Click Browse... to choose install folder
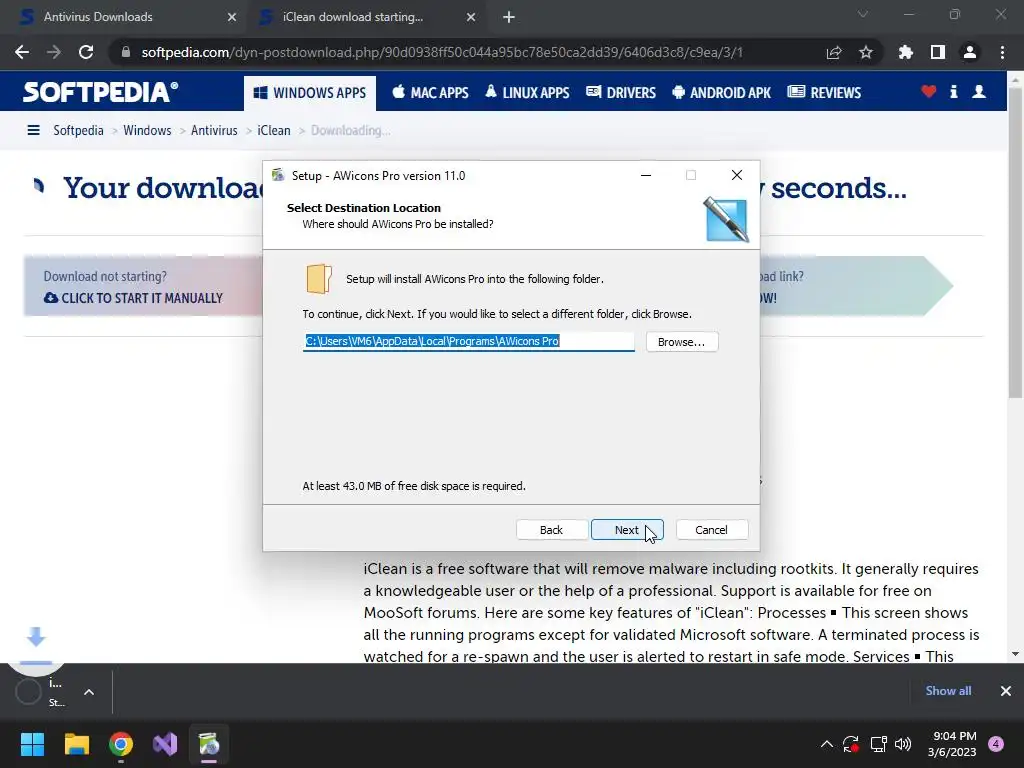The height and width of the screenshot is (768, 1024). 682,342
